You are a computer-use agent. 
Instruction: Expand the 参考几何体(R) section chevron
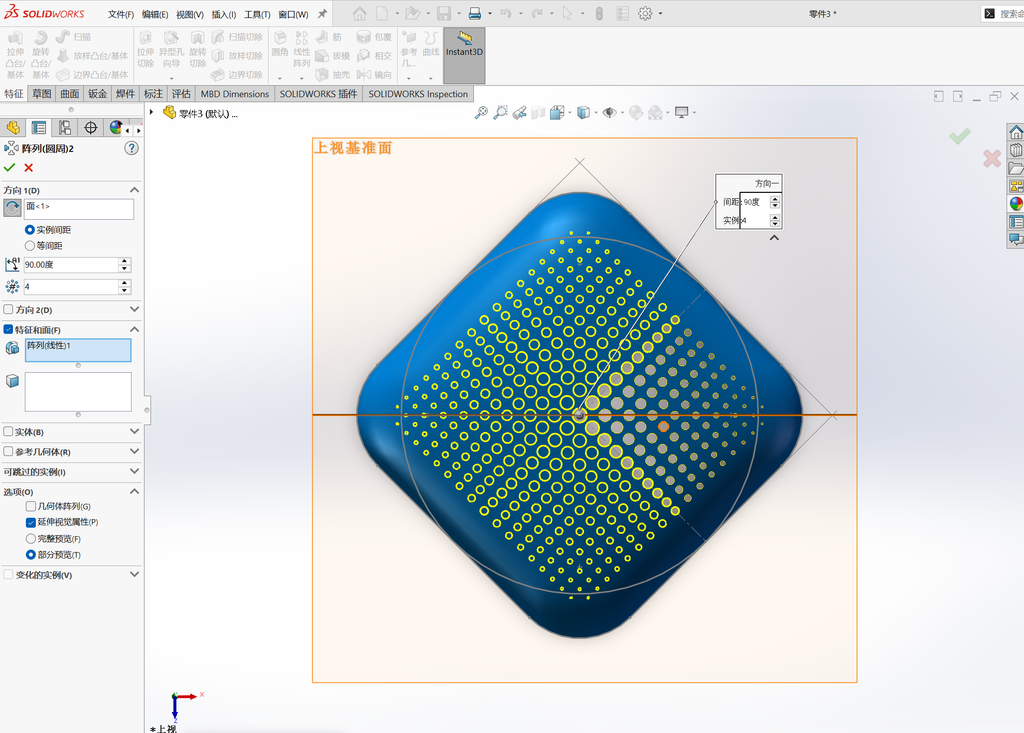(135, 451)
